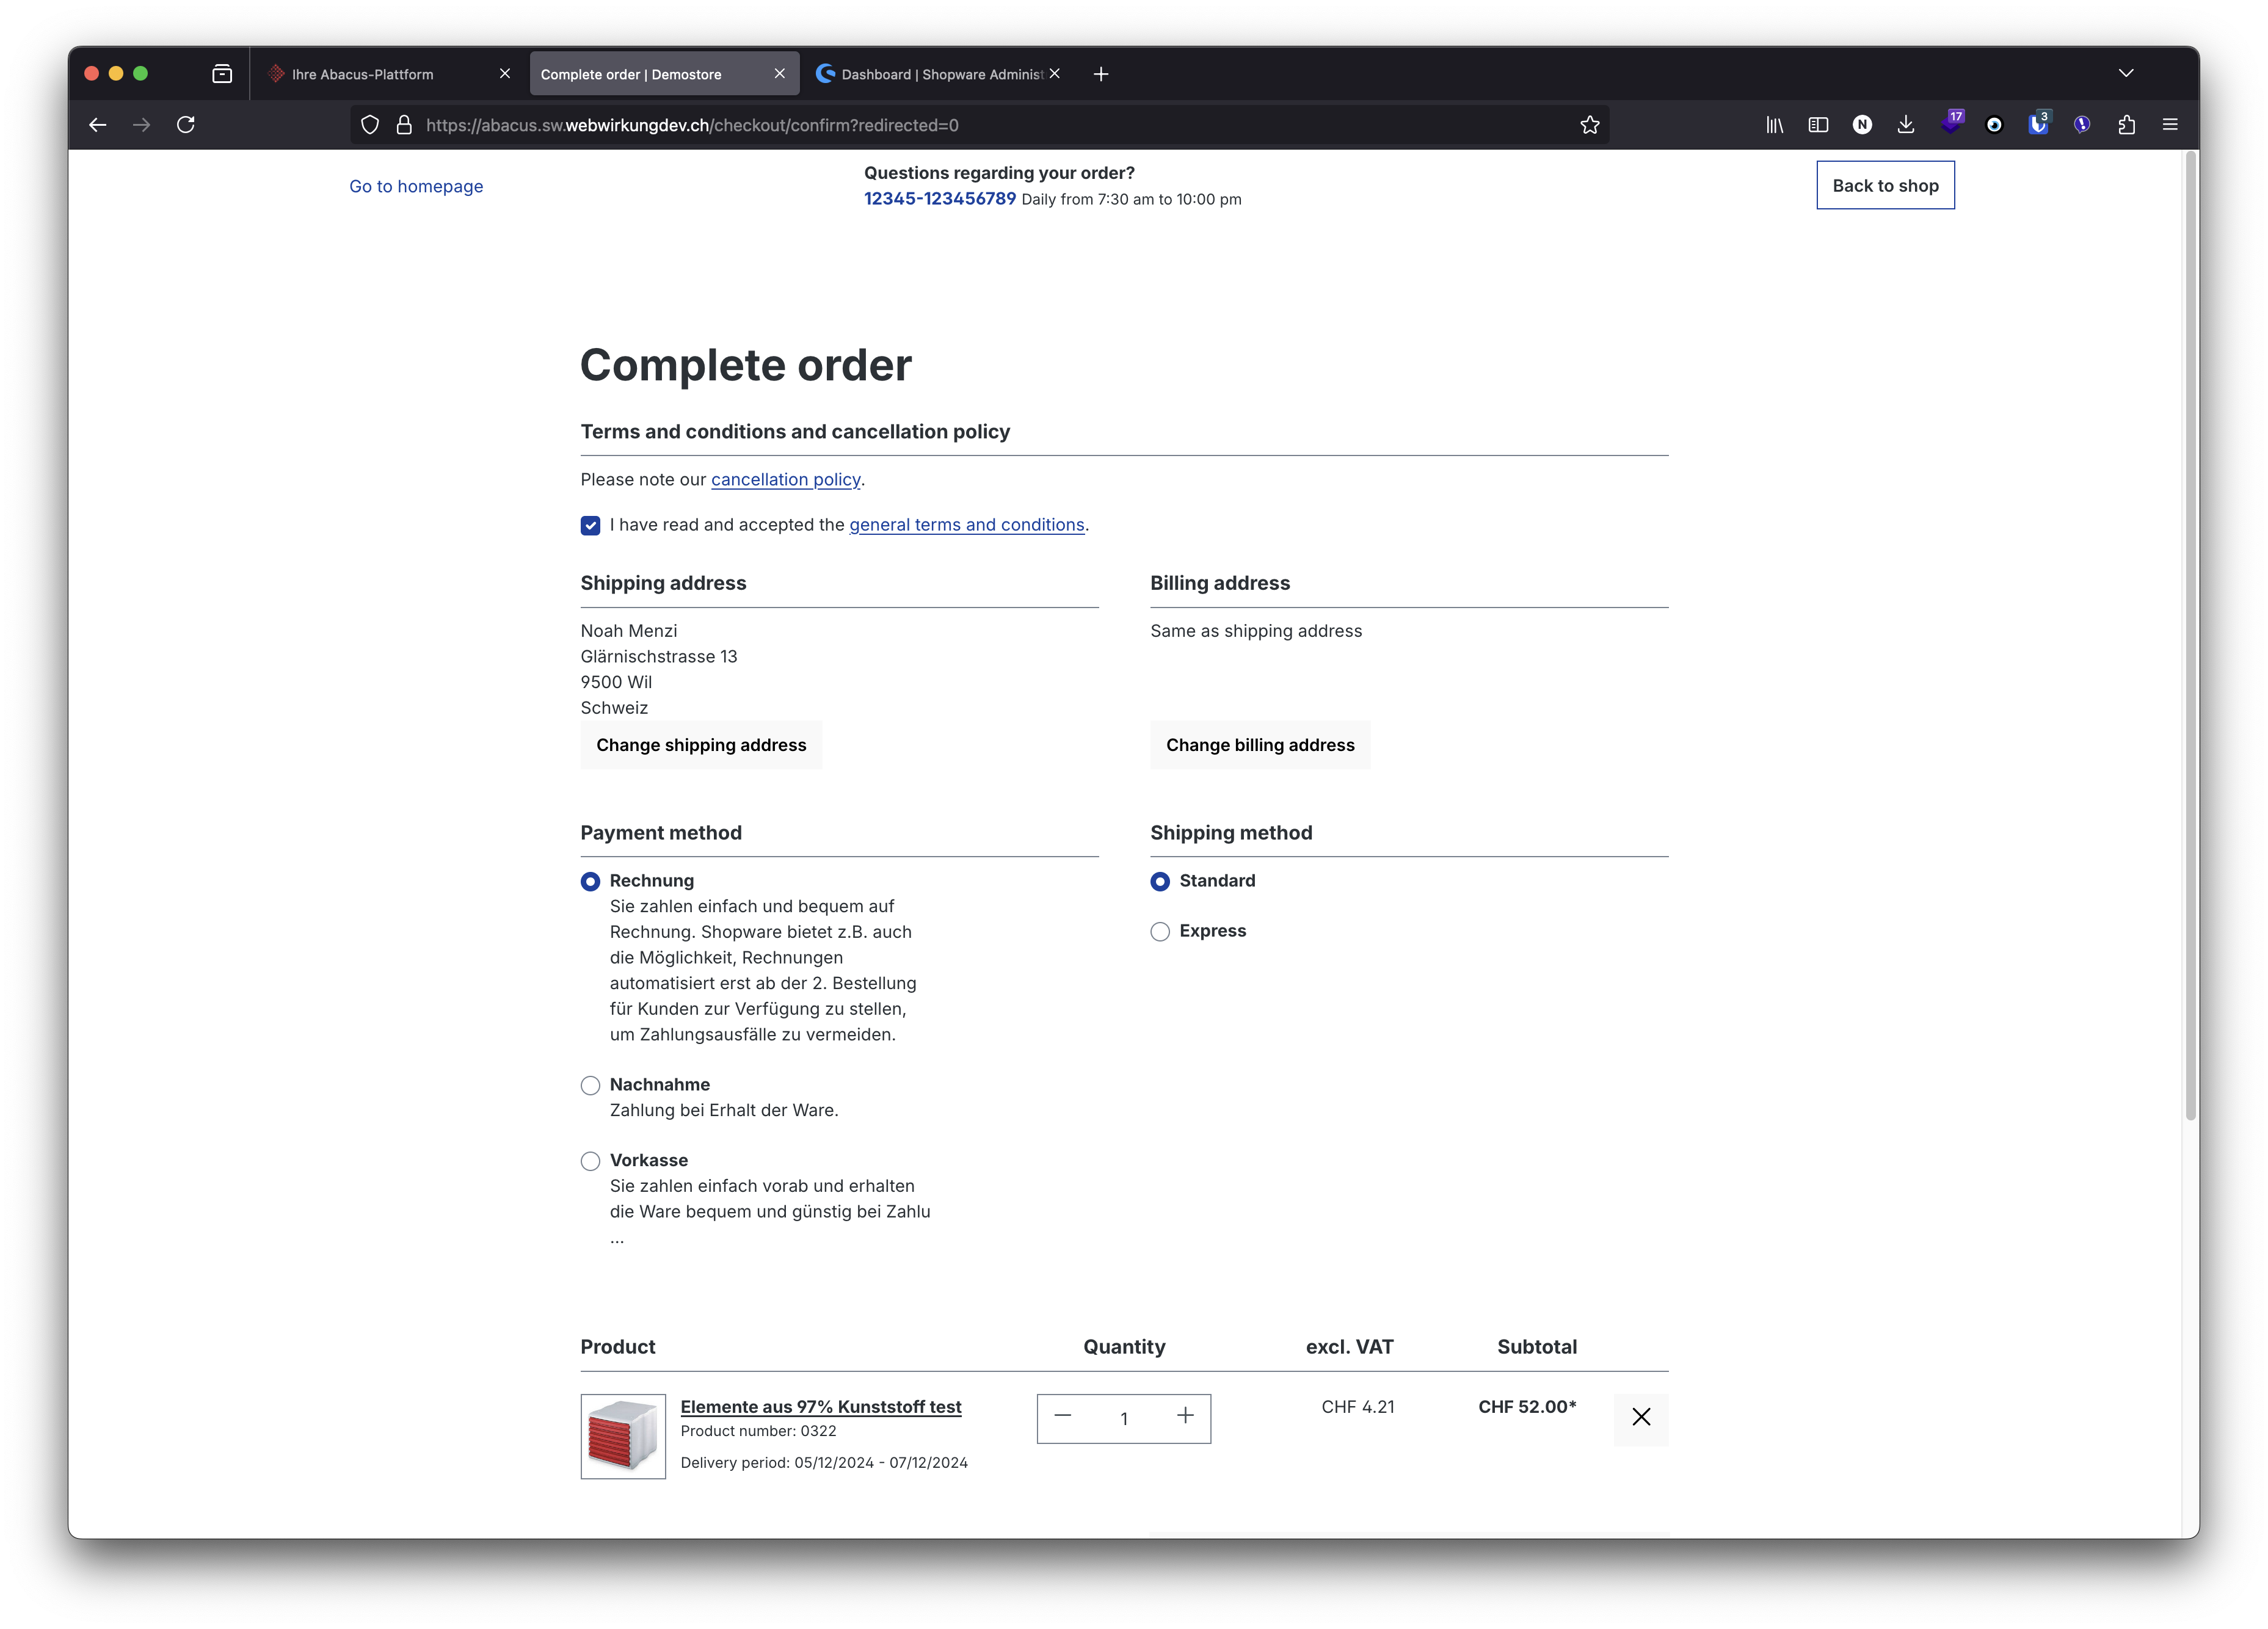Image resolution: width=2268 pixels, height=1629 pixels.
Task: Switch to the Shopware Administration Dashboard tab
Action: click(x=930, y=74)
